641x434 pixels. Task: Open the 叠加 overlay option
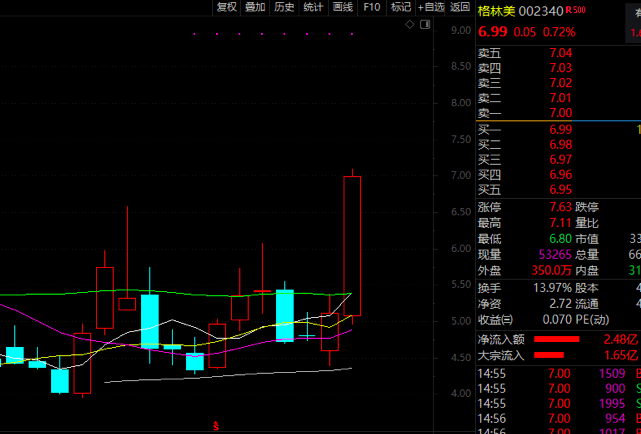(x=255, y=7)
